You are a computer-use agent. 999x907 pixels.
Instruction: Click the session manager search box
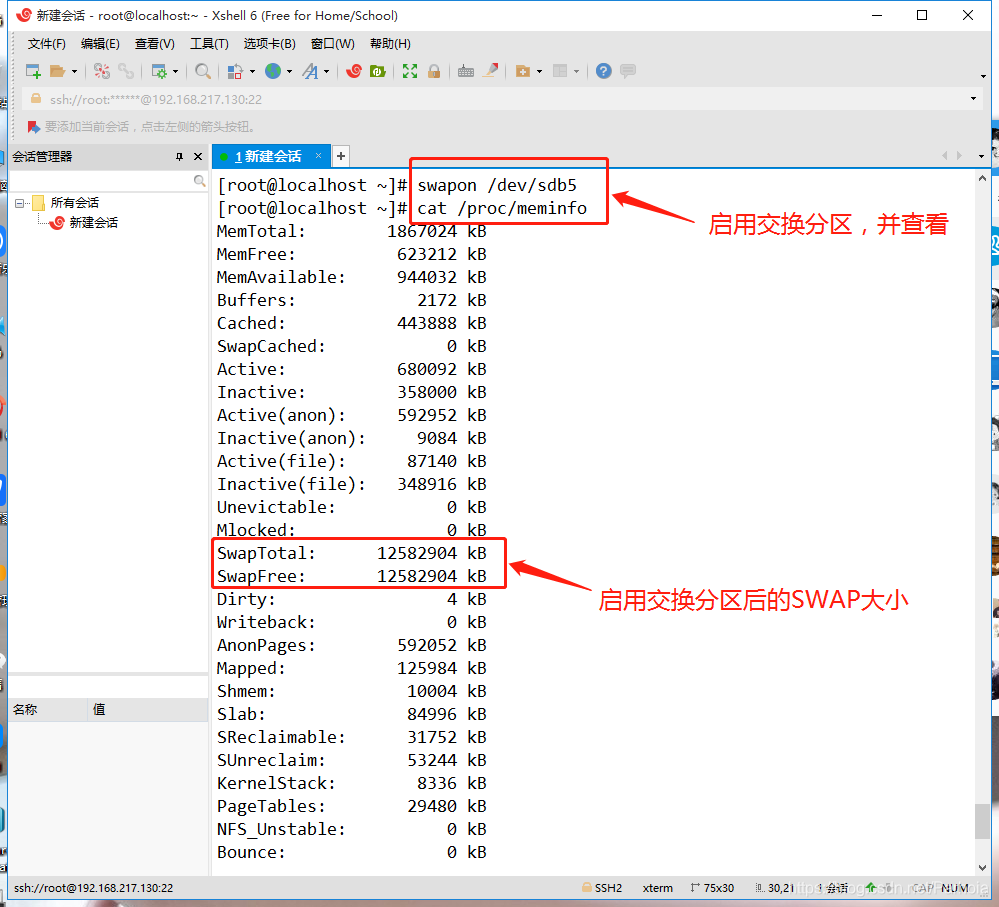[102, 182]
